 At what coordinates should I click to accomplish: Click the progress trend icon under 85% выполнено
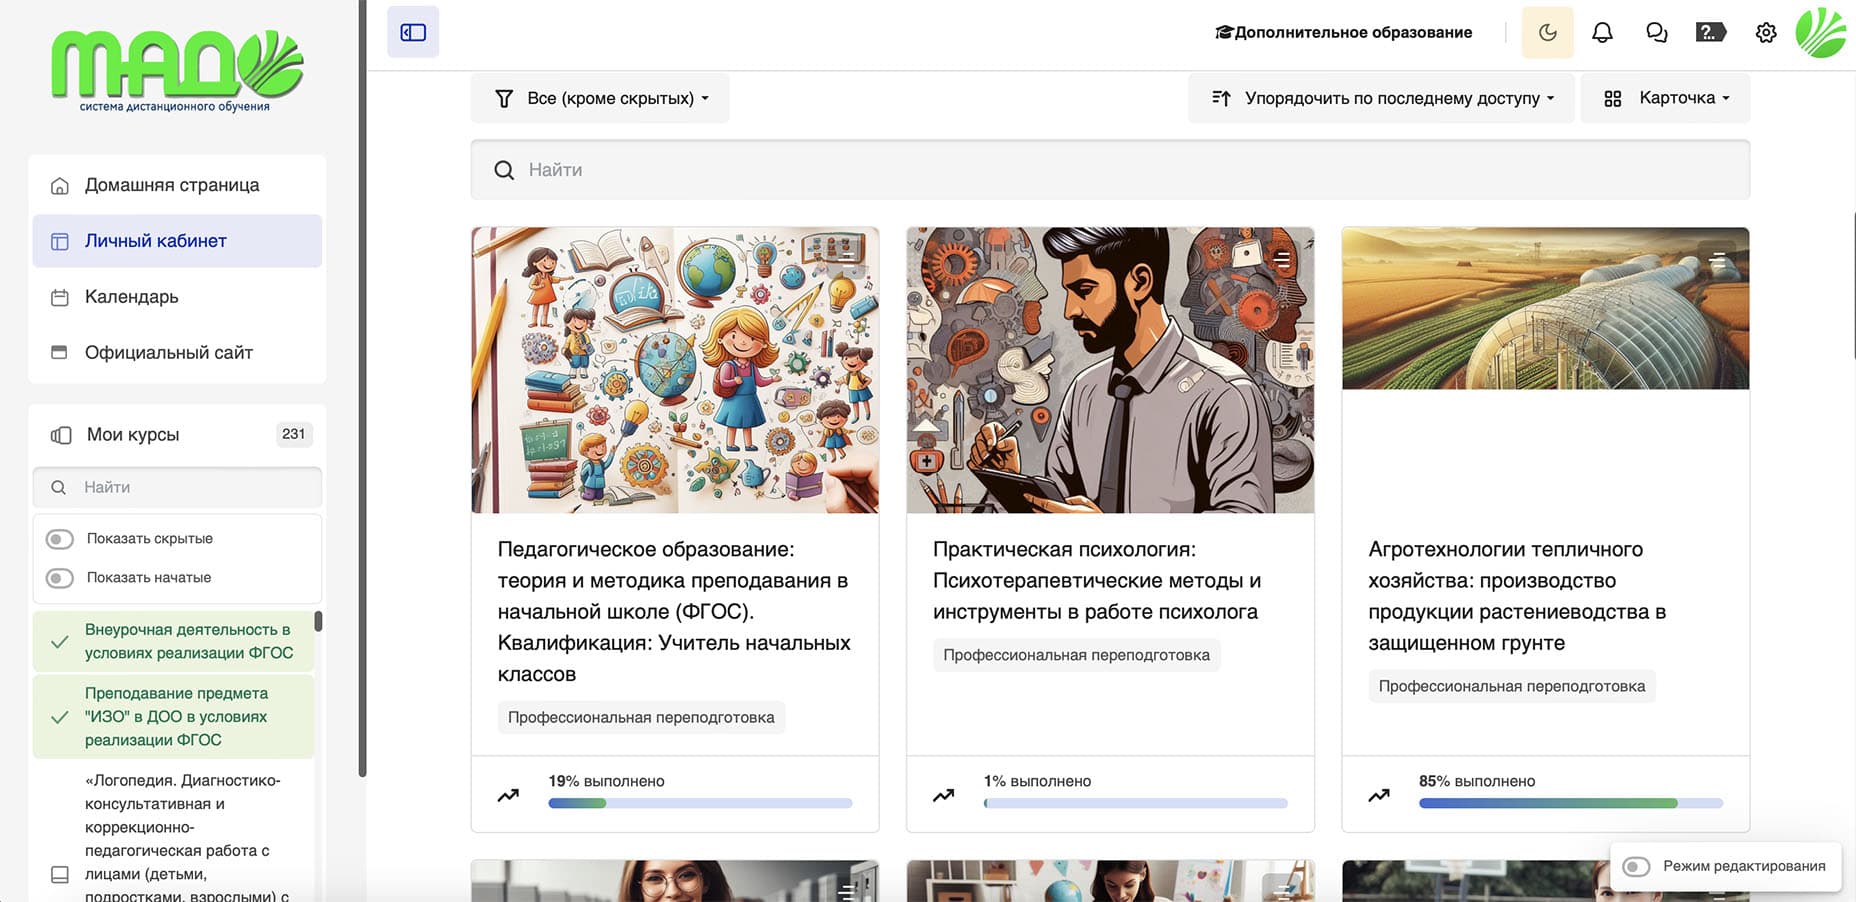pyautogui.click(x=1379, y=795)
